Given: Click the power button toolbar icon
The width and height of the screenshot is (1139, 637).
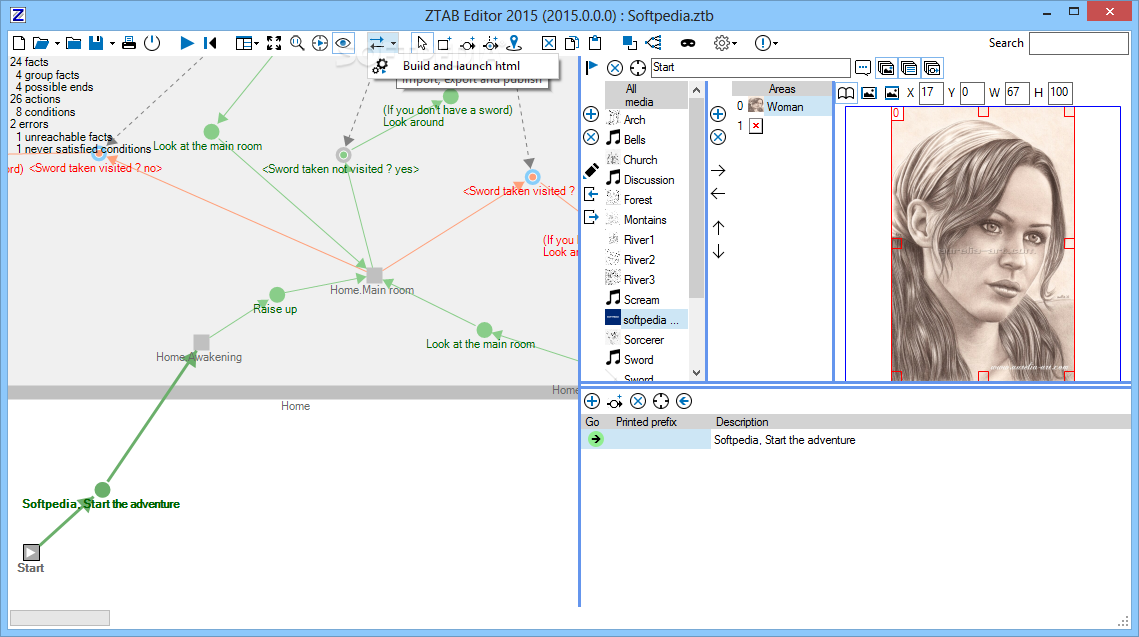Looking at the screenshot, I should tap(152, 44).
